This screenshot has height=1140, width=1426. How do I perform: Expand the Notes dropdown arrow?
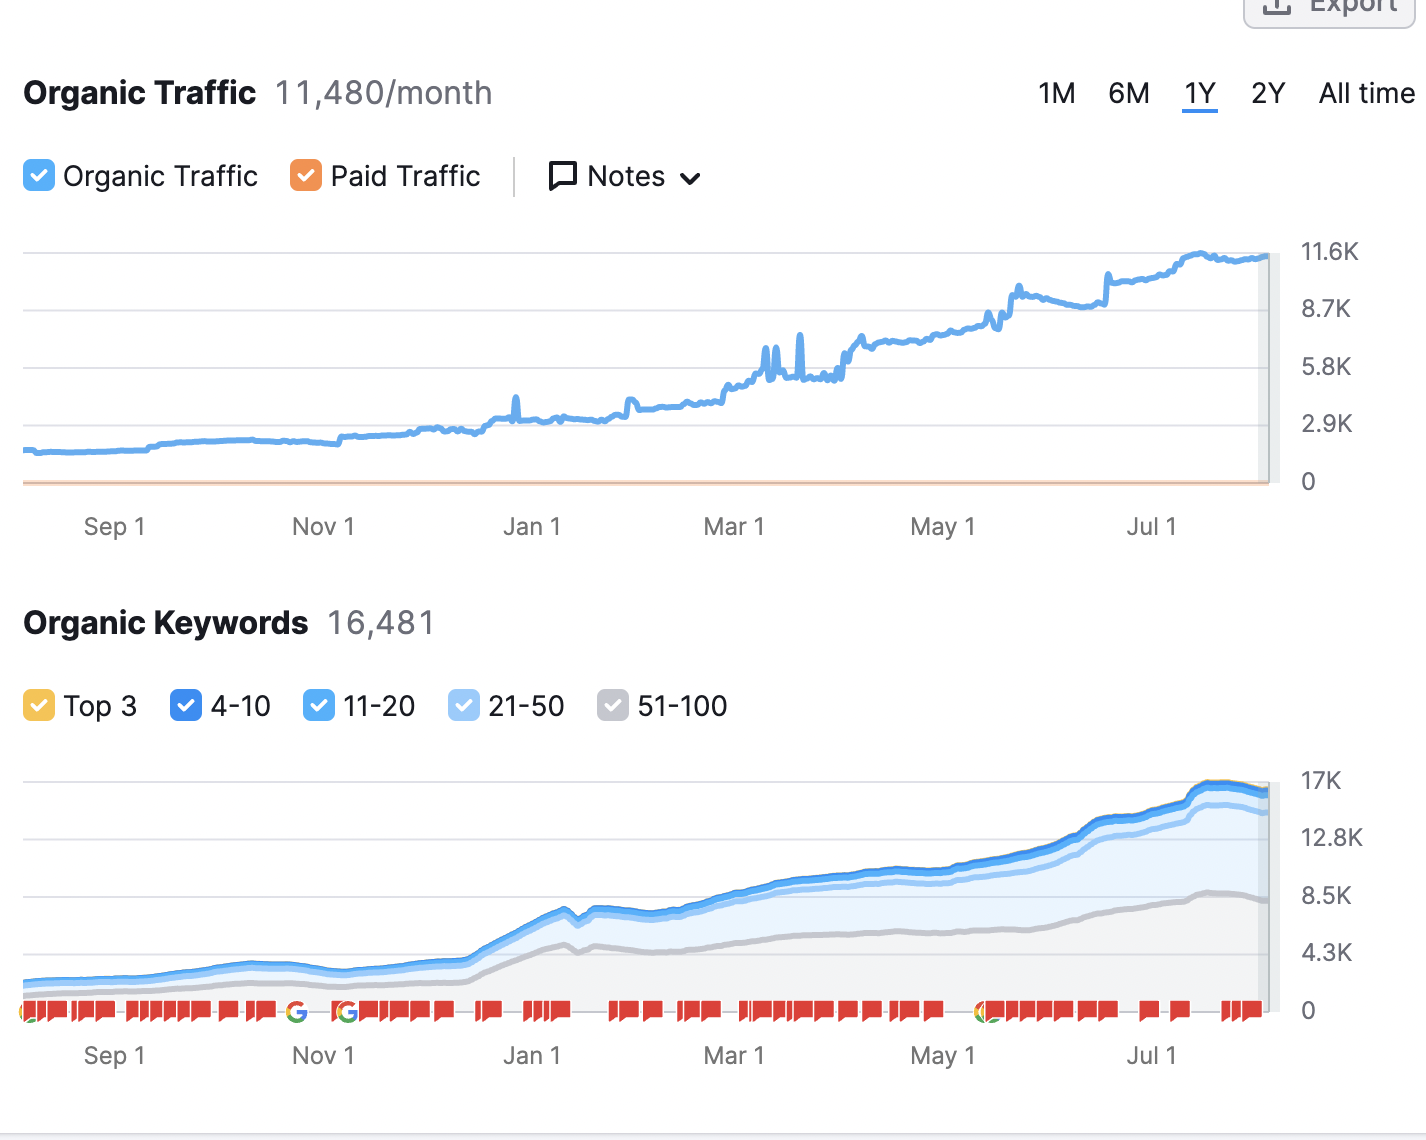[690, 179]
